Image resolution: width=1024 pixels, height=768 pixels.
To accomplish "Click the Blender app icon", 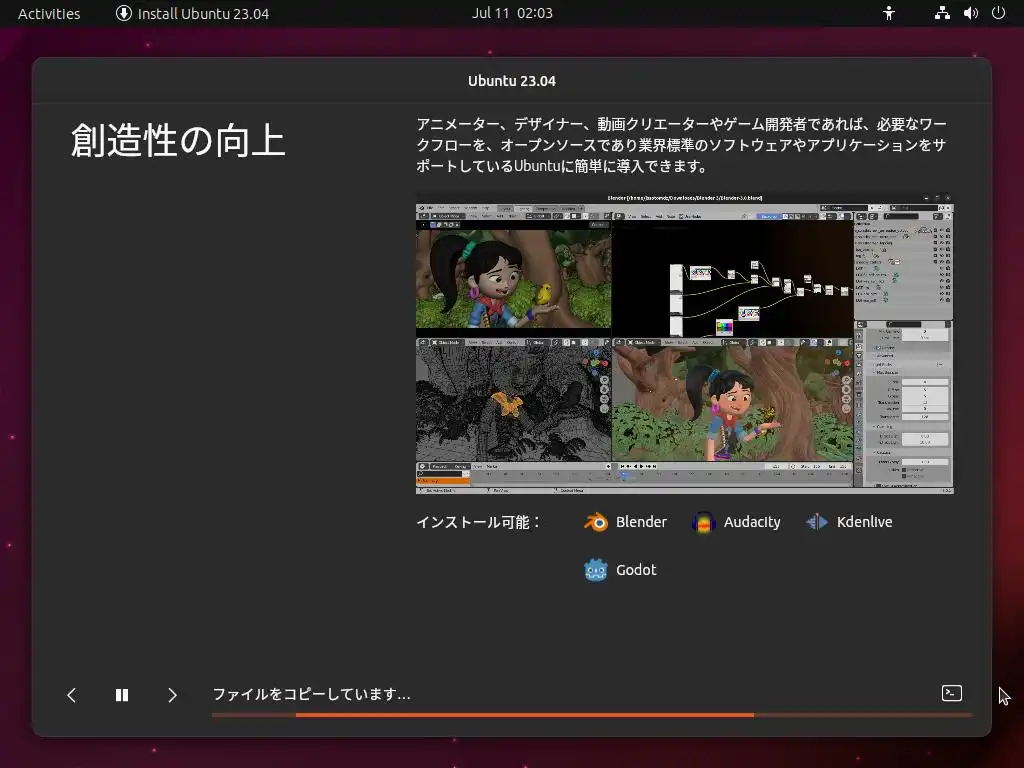I will point(596,522).
